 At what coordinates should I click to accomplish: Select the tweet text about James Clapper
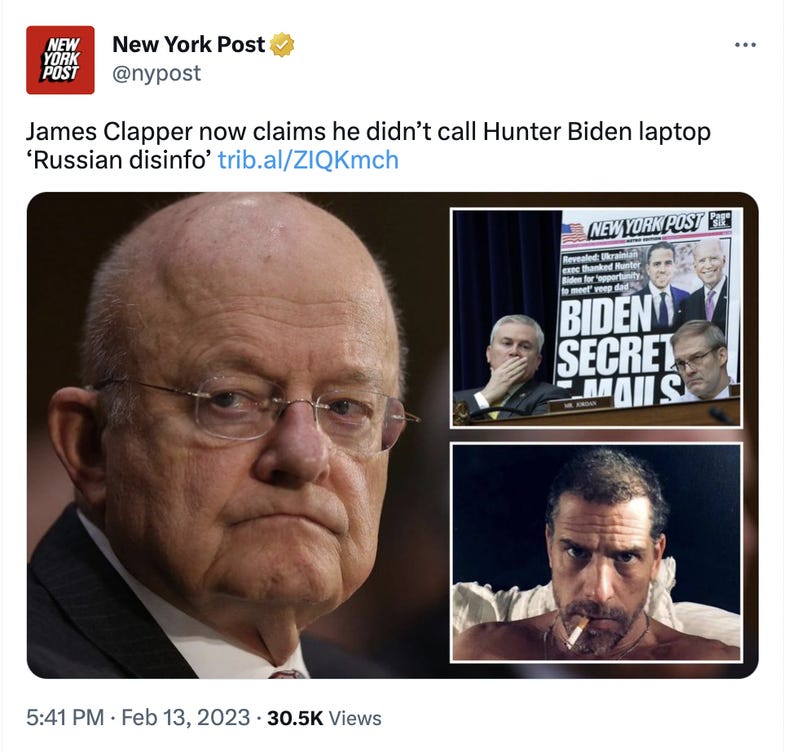tap(368, 146)
